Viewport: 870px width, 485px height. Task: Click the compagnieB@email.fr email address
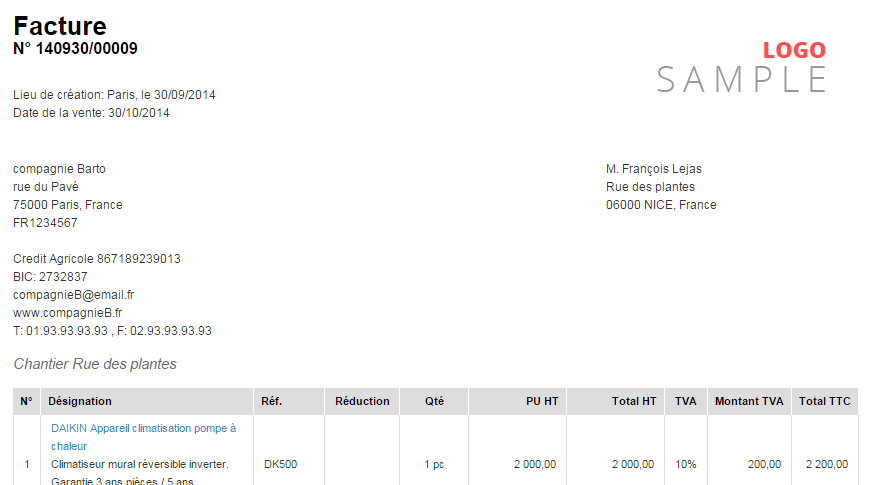click(73, 295)
